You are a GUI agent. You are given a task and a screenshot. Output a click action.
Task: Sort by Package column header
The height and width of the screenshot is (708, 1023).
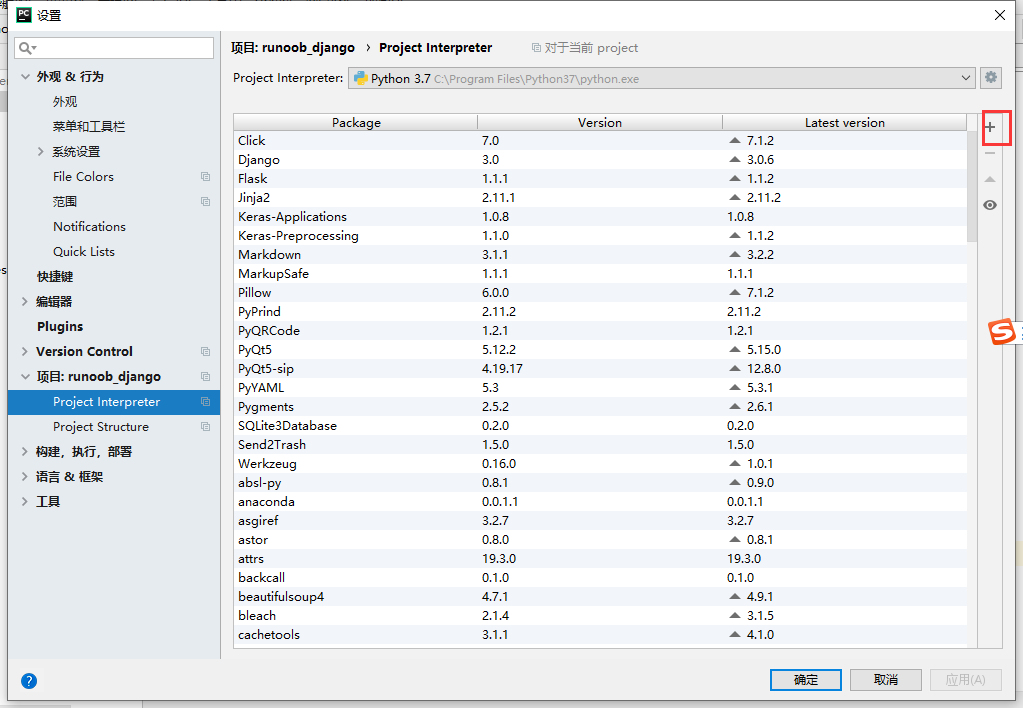[x=356, y=123]
